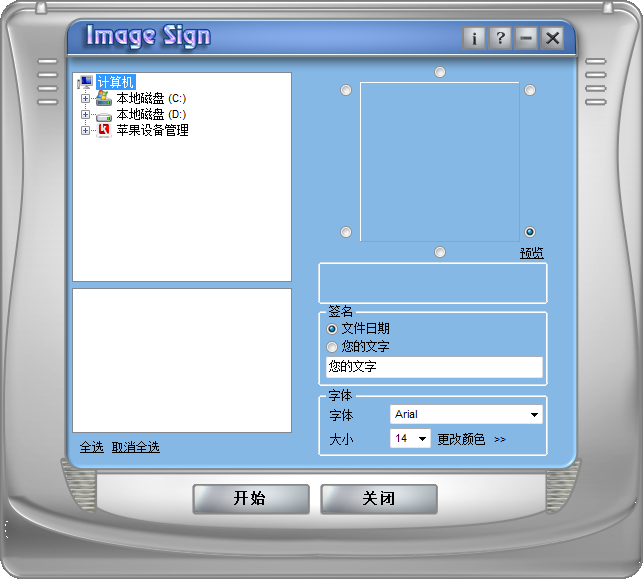This screenshot has height=579, width=643.
Task: Choose bottom-left signature position radio
Action: 346,232
